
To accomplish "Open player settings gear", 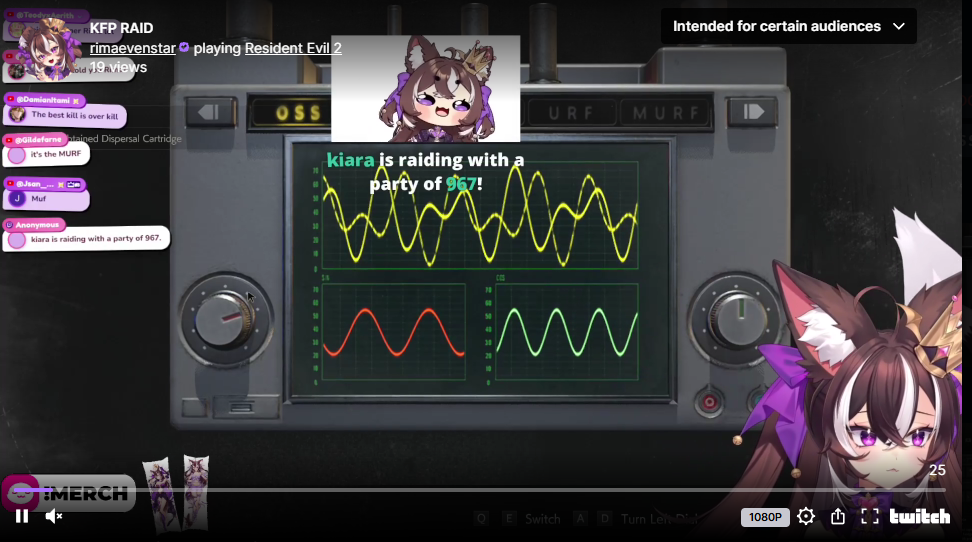I will 806,516.
